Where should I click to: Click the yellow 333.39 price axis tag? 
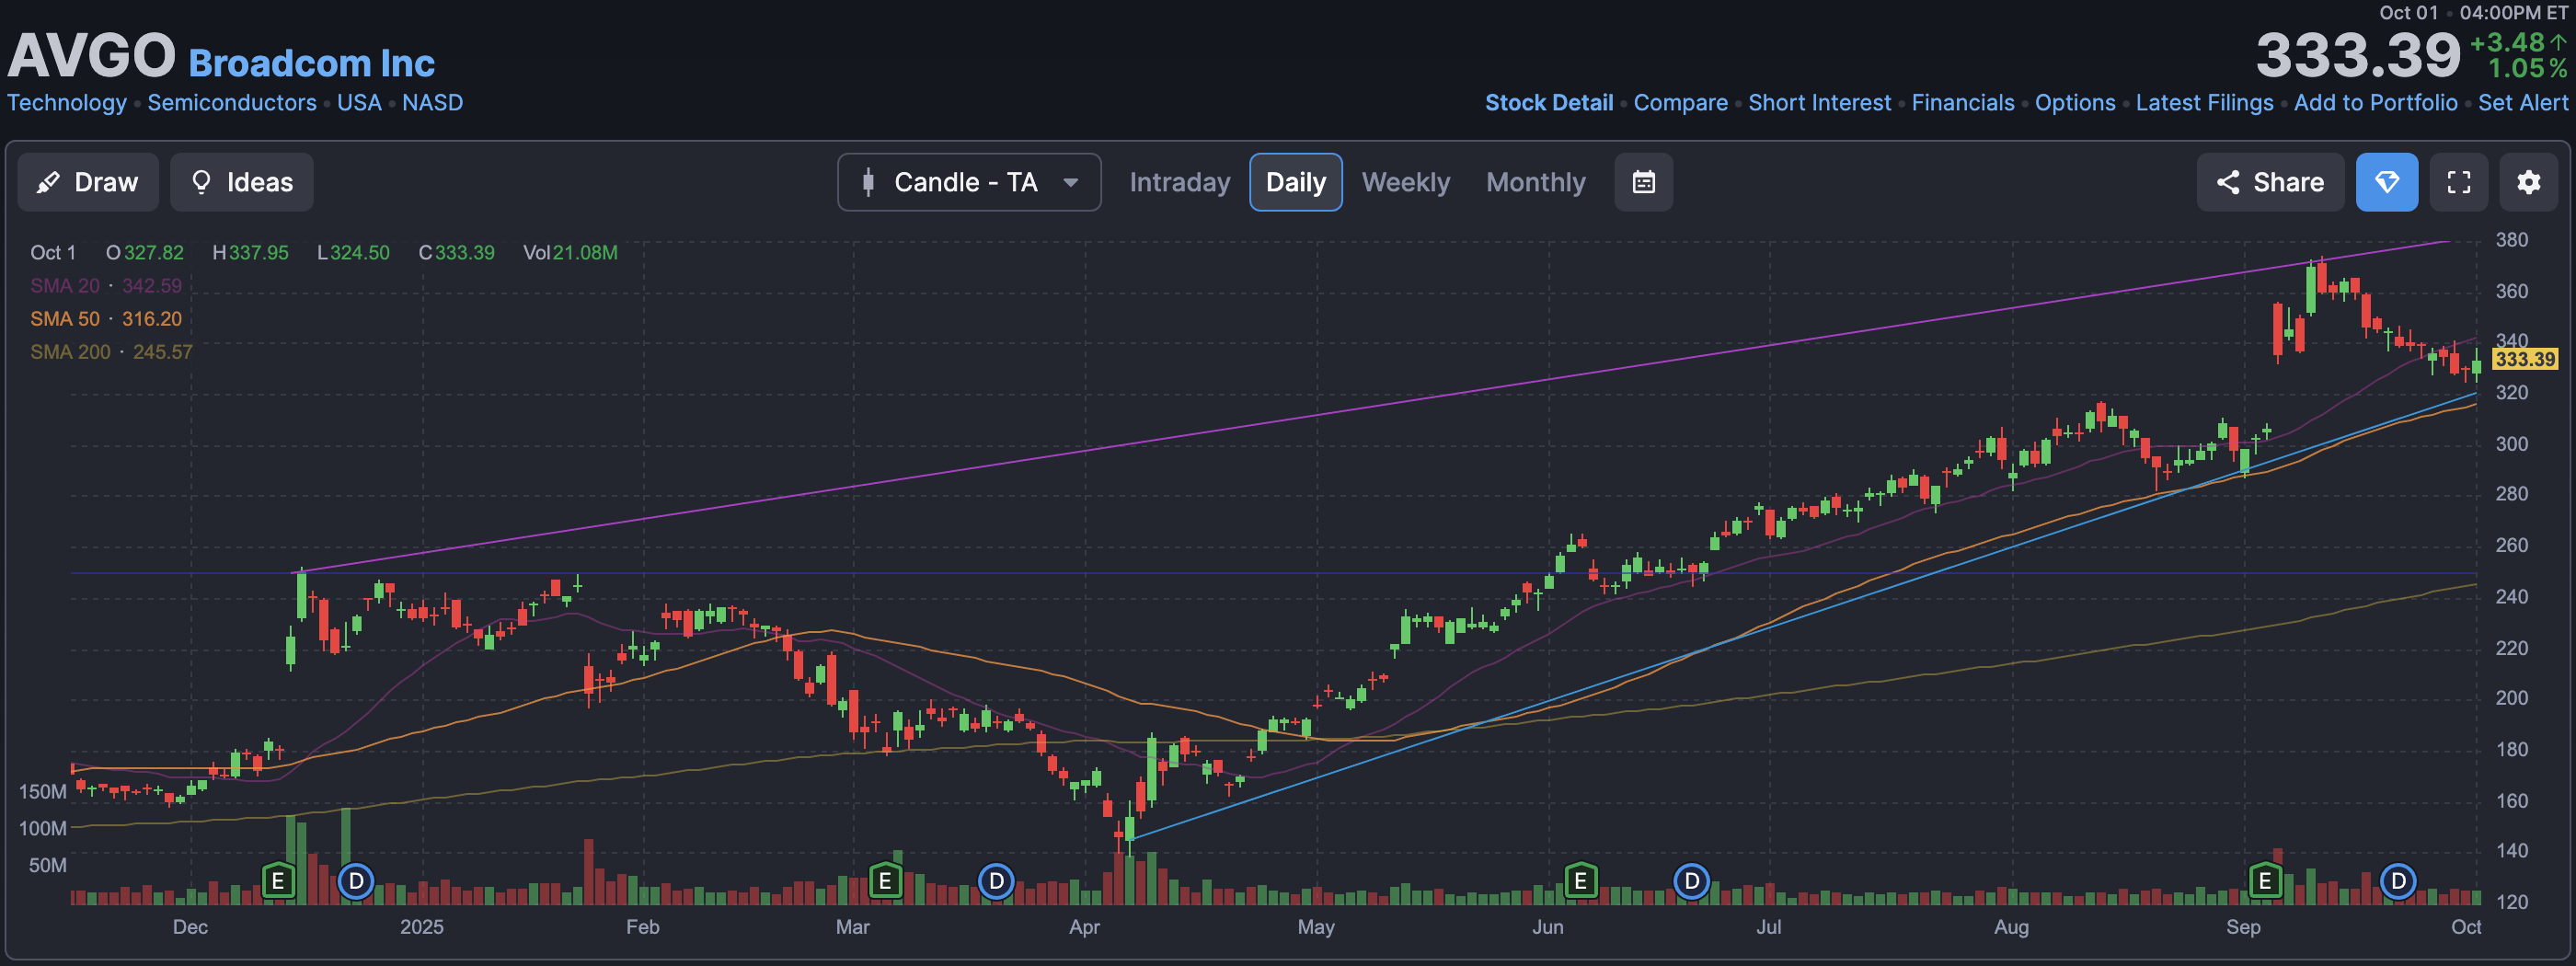(2525, 359)
